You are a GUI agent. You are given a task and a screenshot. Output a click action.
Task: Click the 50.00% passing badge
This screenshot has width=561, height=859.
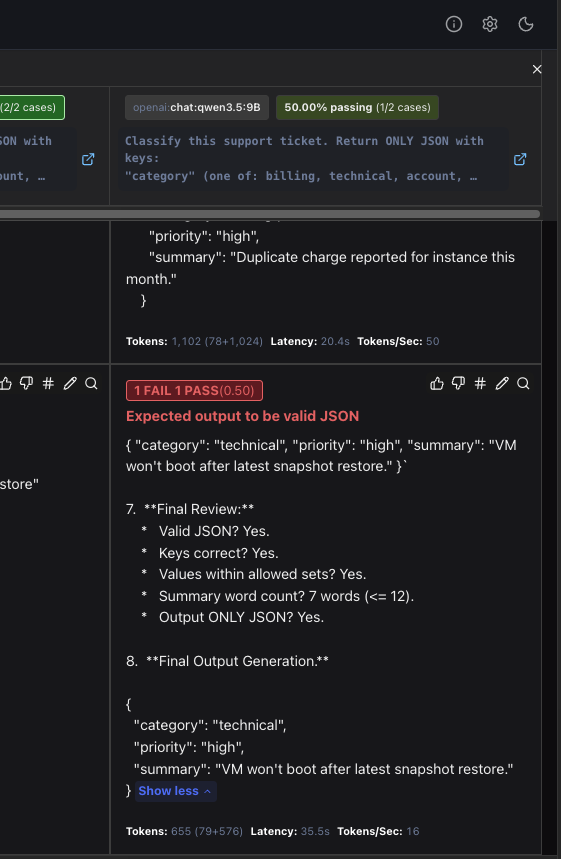pos(357,107)
